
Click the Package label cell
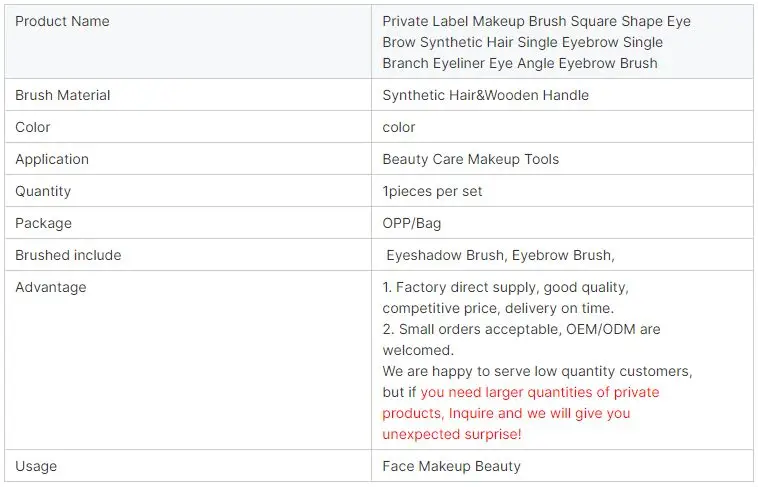tap(43, 223)
